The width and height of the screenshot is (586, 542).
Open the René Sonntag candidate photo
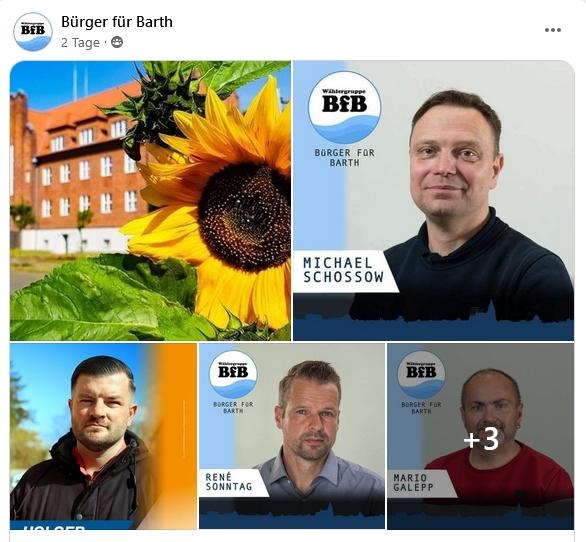click(x=292, y=436)
